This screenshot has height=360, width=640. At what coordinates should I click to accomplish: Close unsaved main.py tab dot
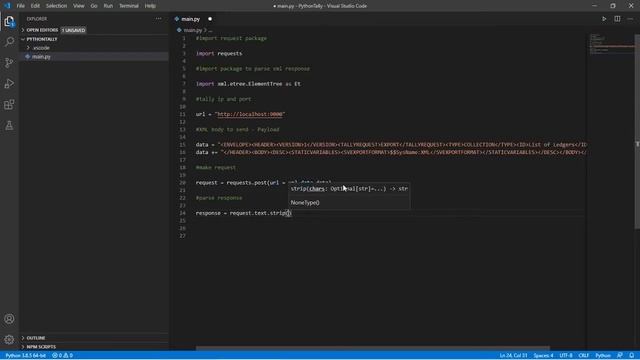210,19
